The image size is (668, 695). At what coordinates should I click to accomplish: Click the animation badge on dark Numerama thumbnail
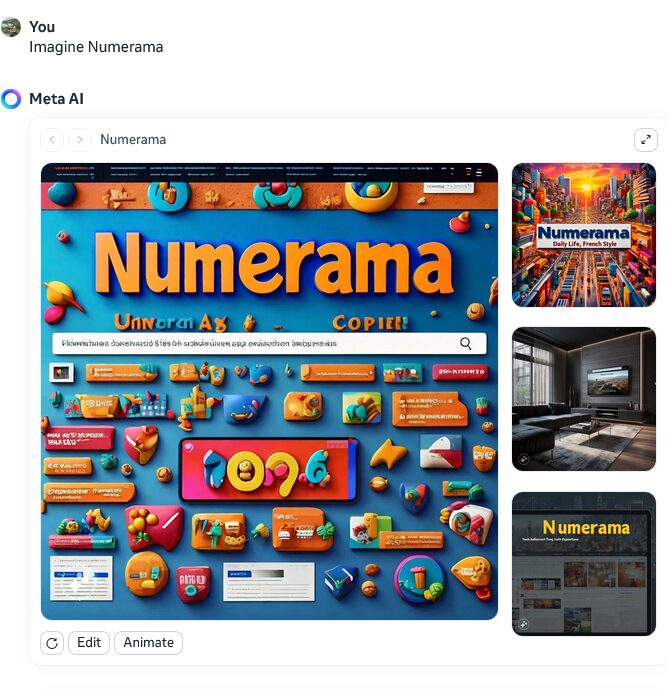[x=523, y=624]
